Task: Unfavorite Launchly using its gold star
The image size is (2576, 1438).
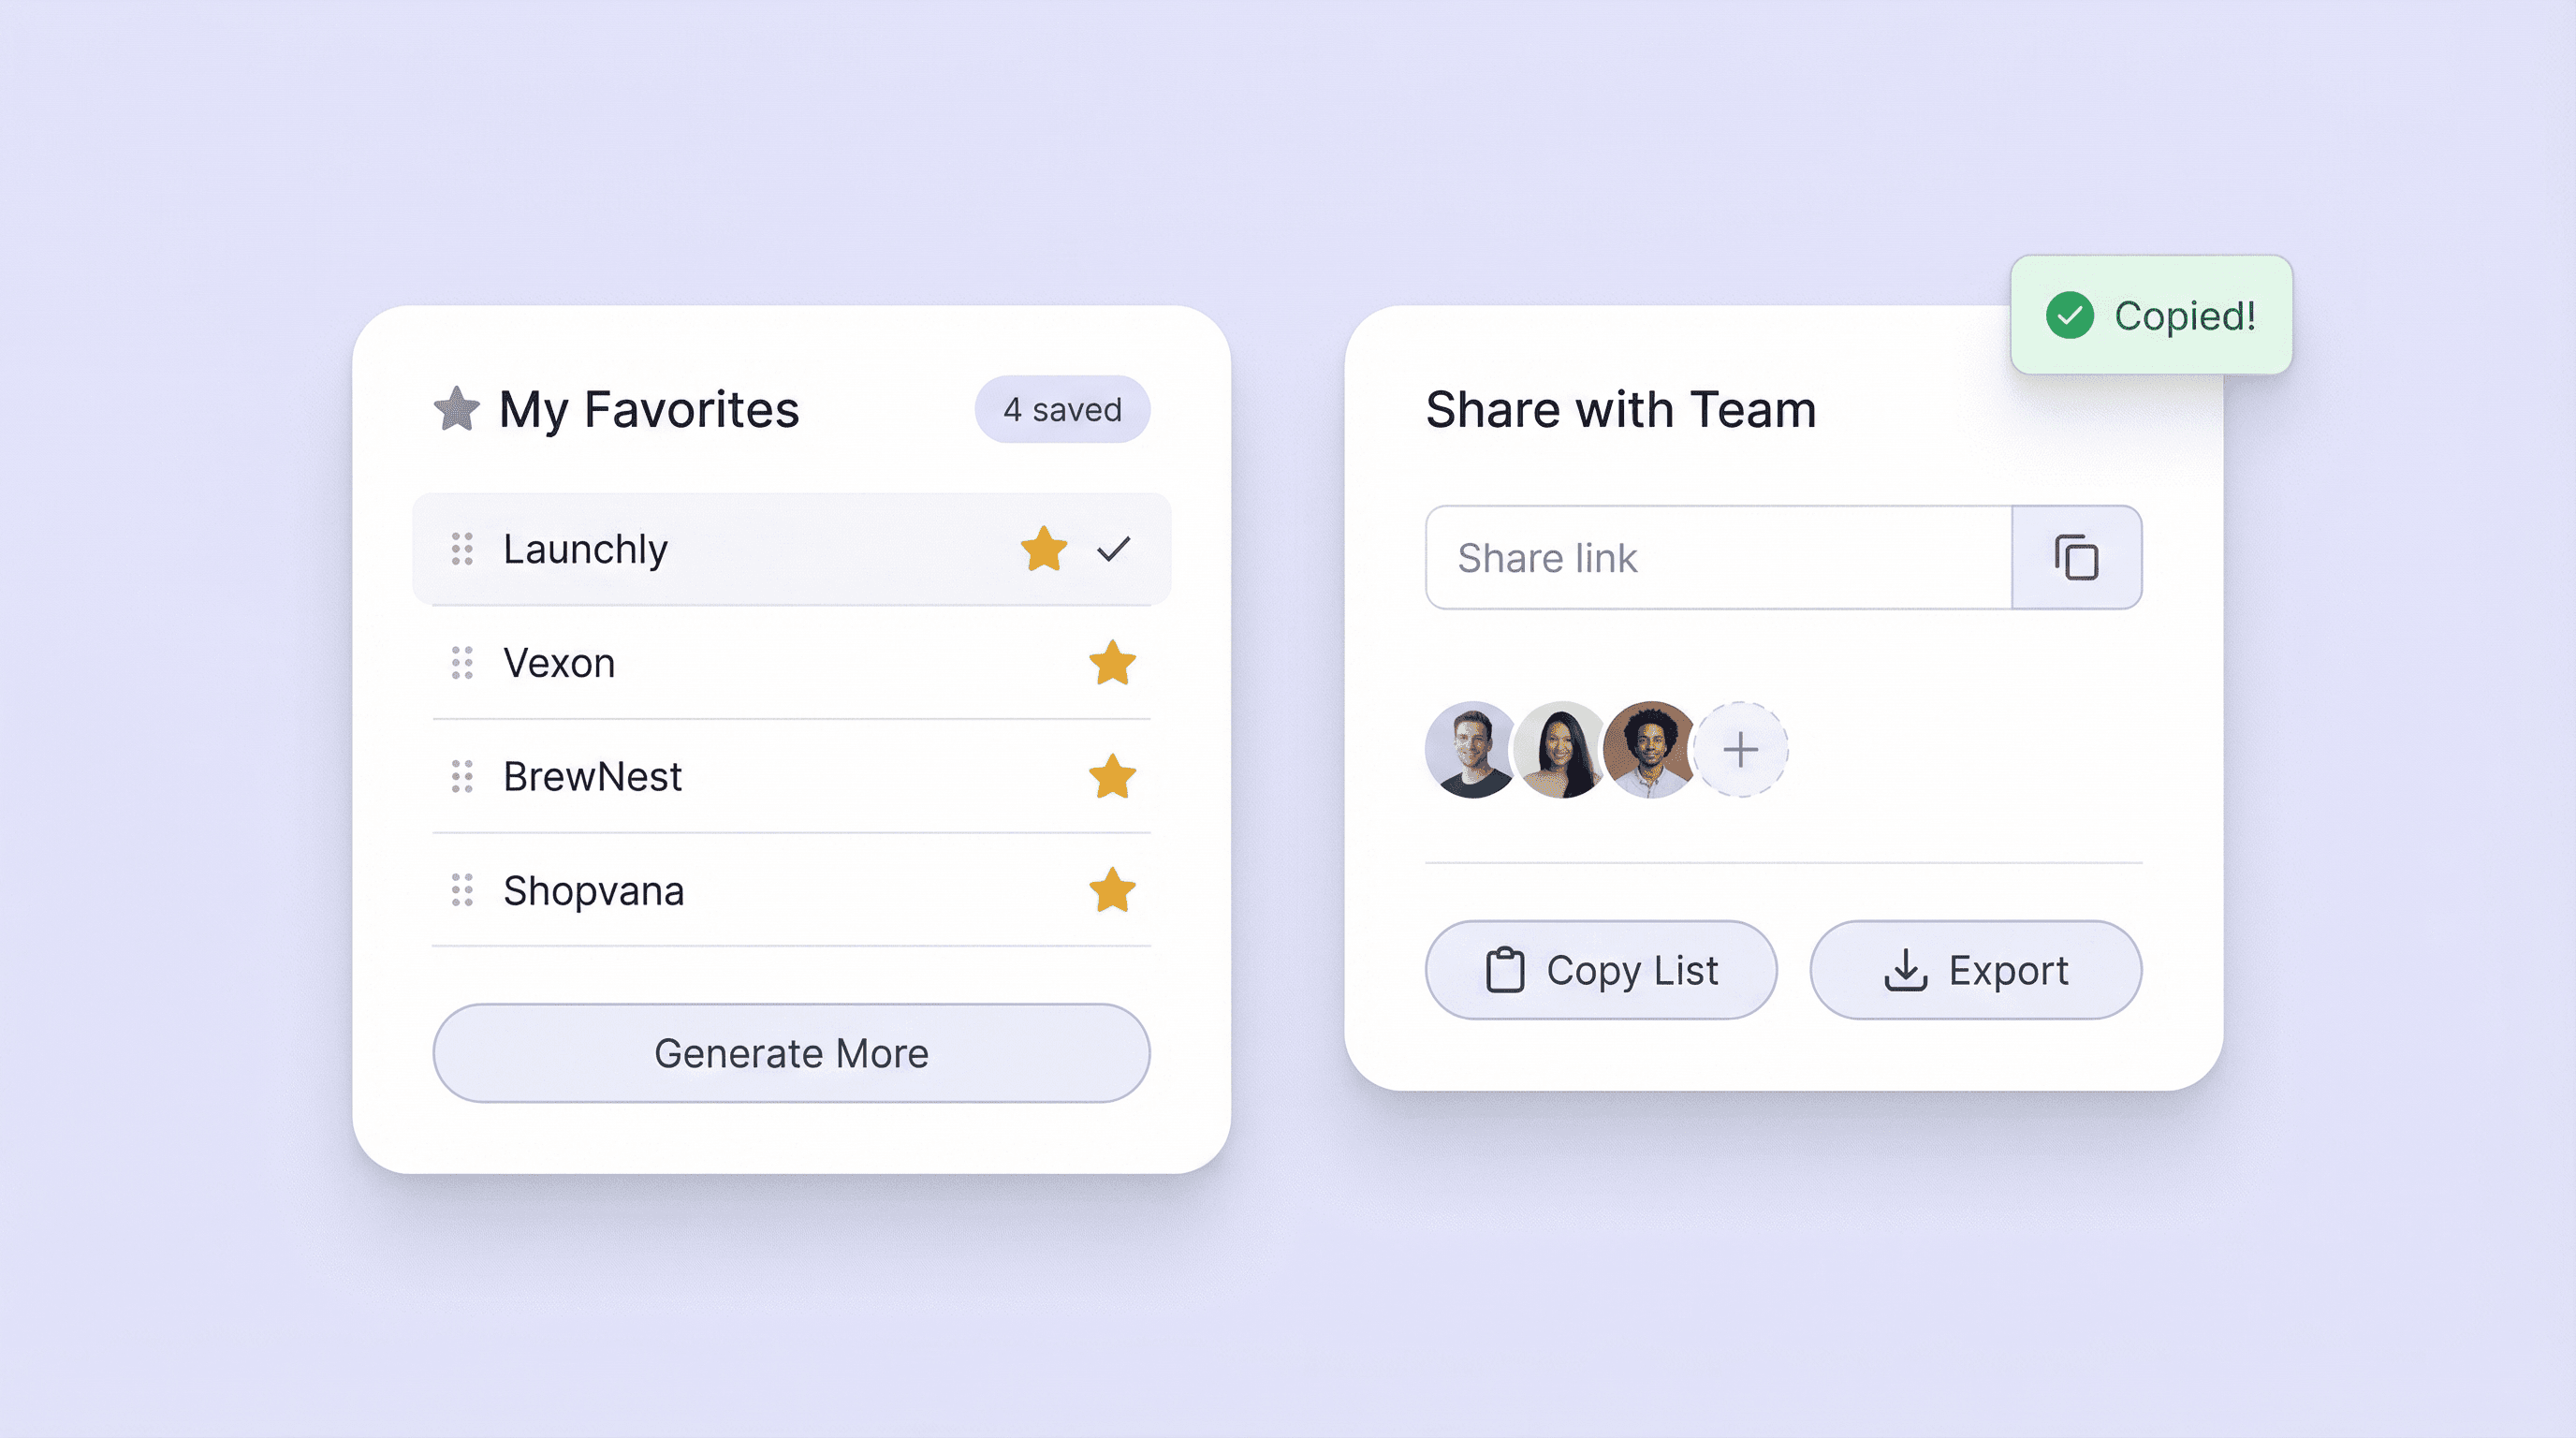Action: (x=1044, y=549)
